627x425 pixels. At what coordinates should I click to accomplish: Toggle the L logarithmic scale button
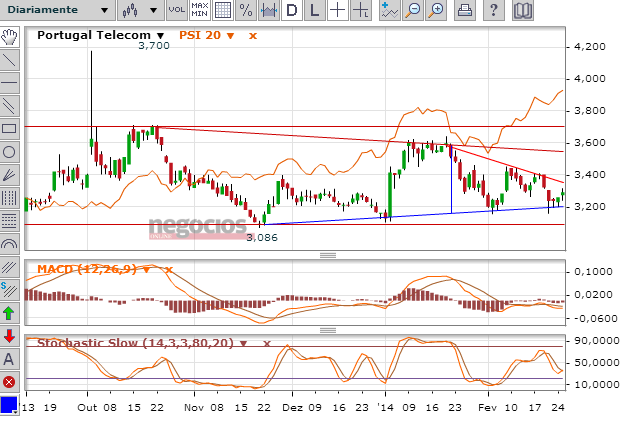click(315, 10)
